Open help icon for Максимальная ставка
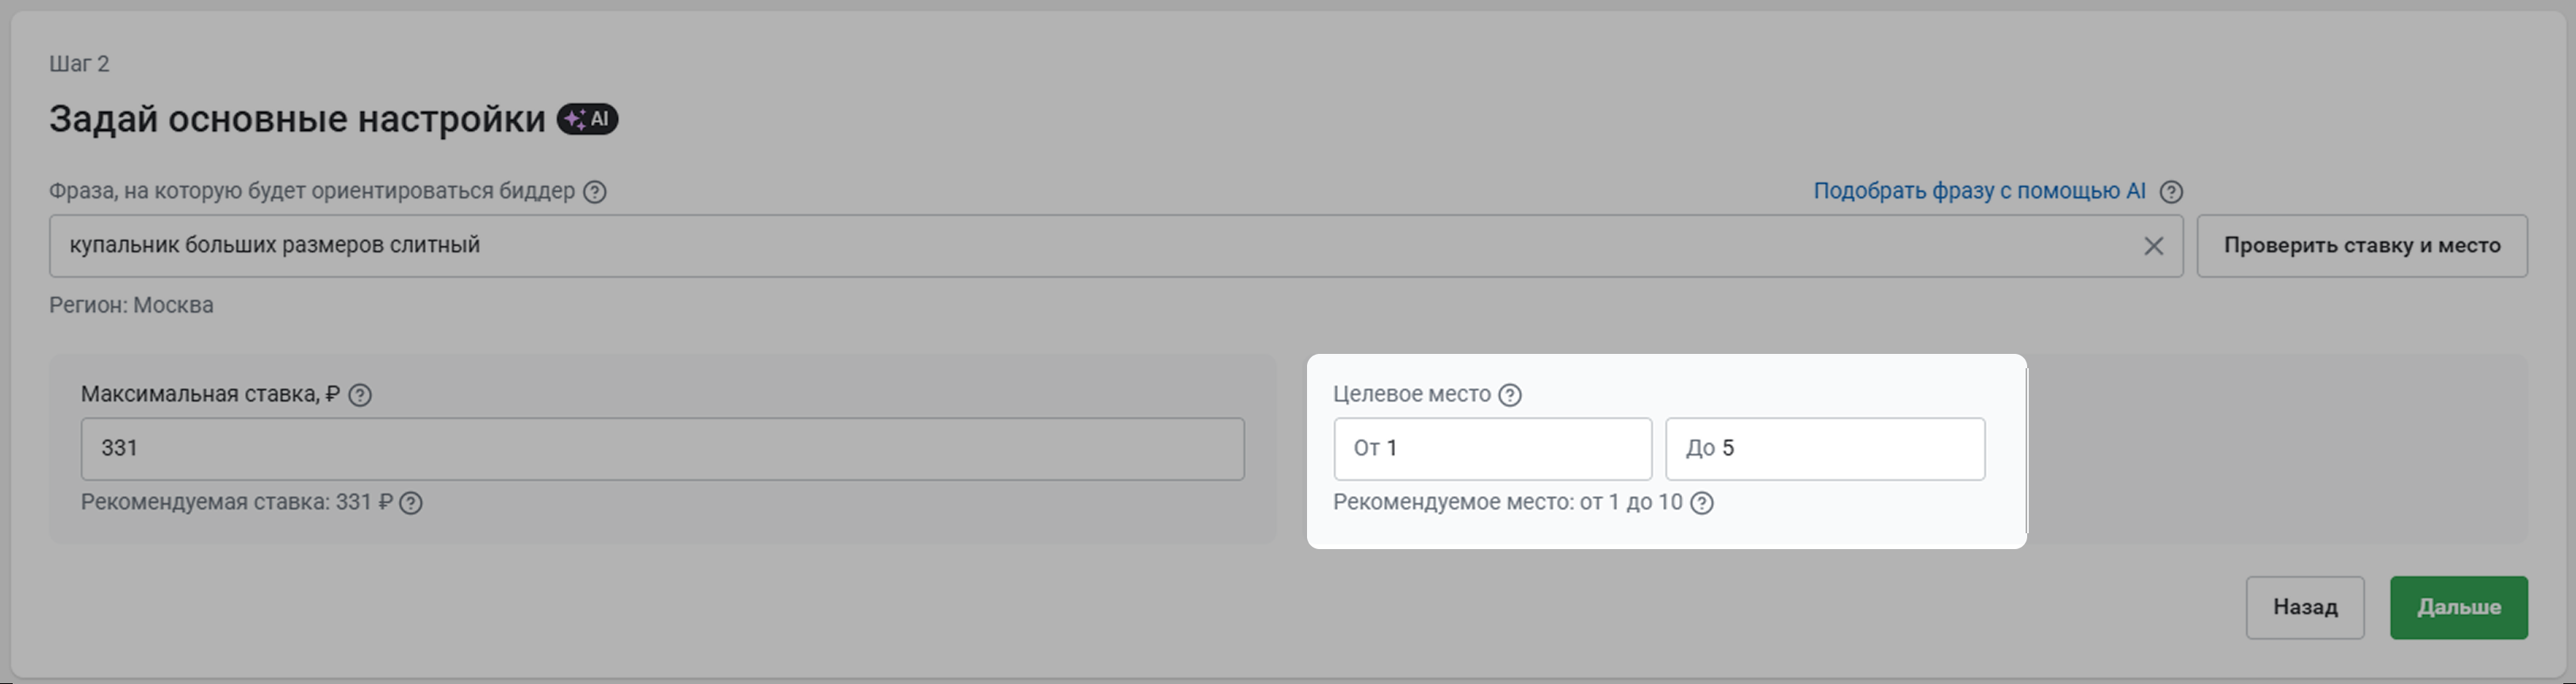This screenshot has width=2576, height=684. click(360, 395)
